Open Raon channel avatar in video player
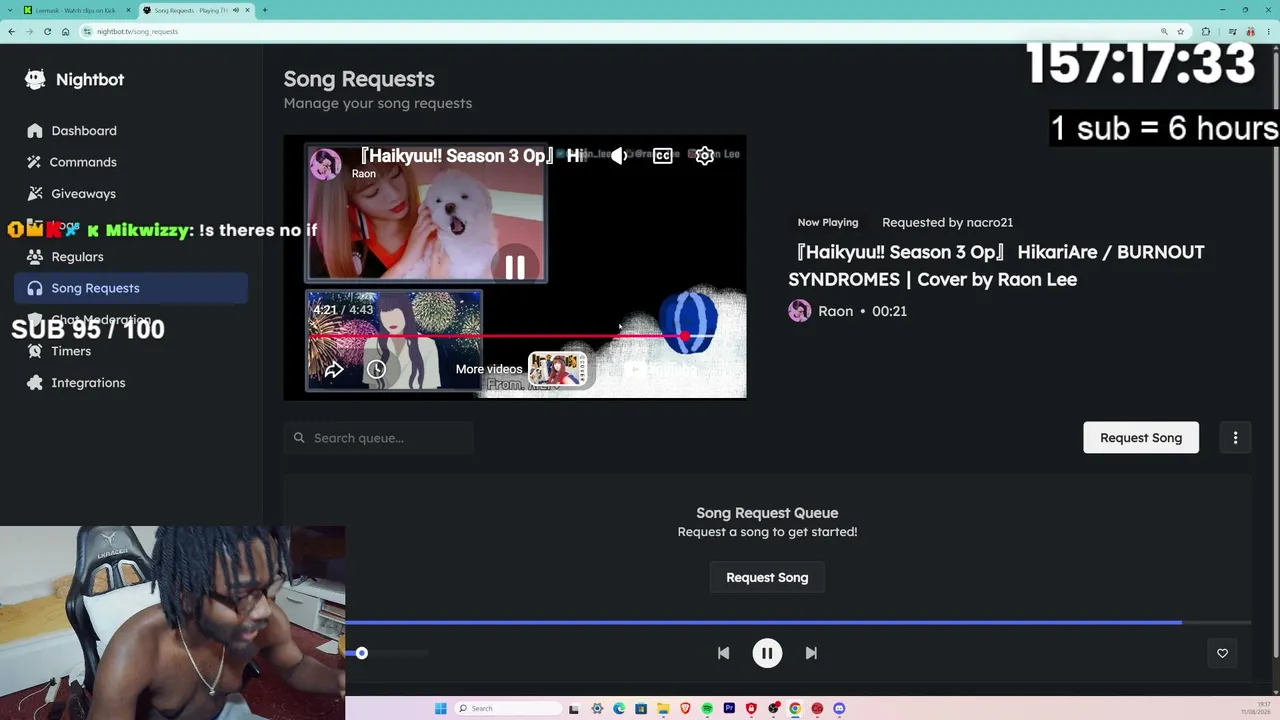Image resolution: width=1280 pixels, height=720 pixels. click(x=325, y=164)
